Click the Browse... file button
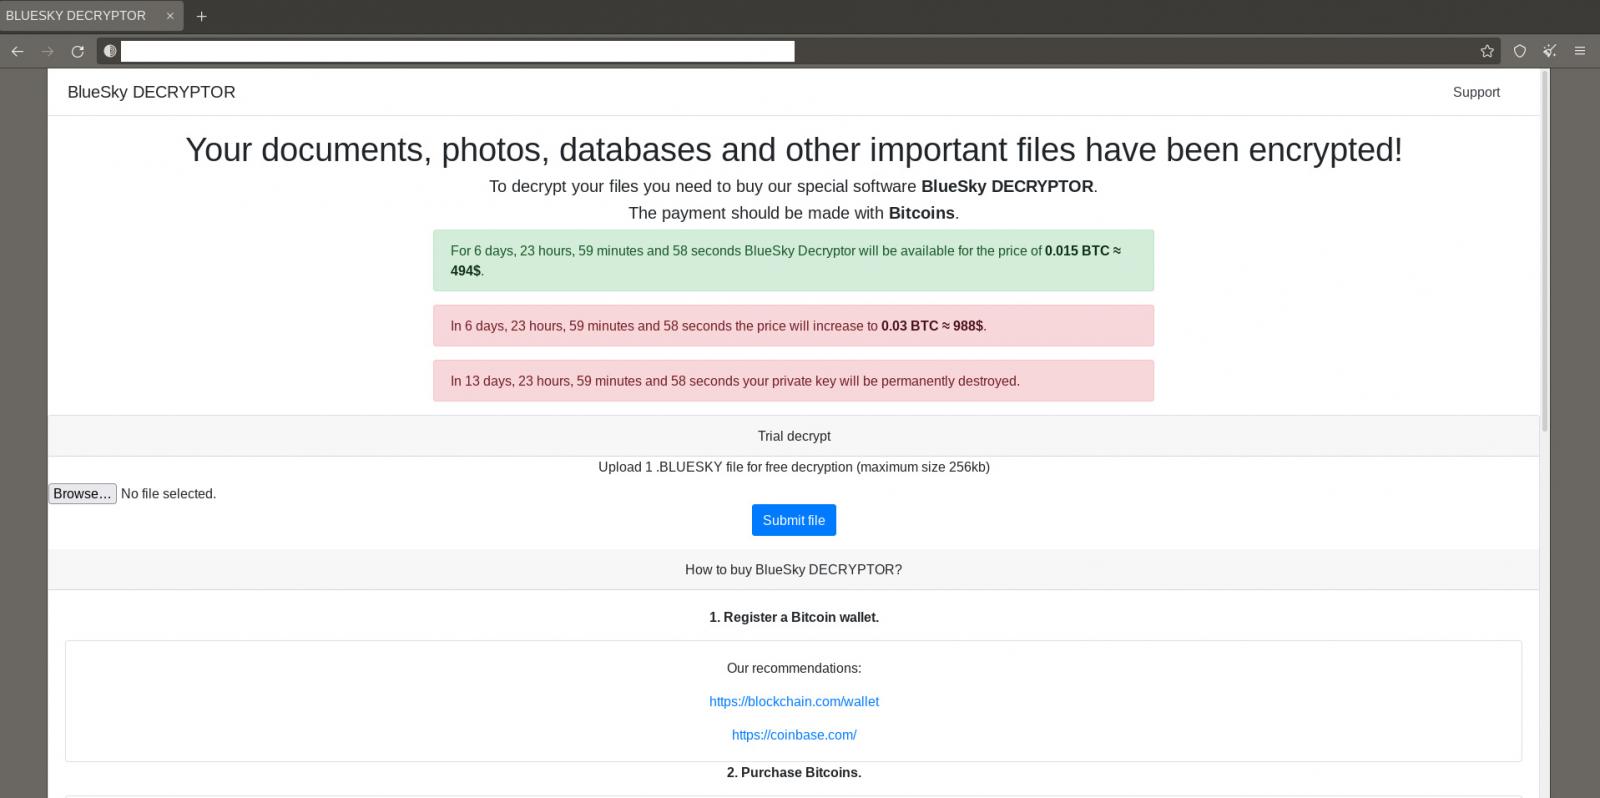The width and height of the screenshot is (1600, 798). (83, 494)
